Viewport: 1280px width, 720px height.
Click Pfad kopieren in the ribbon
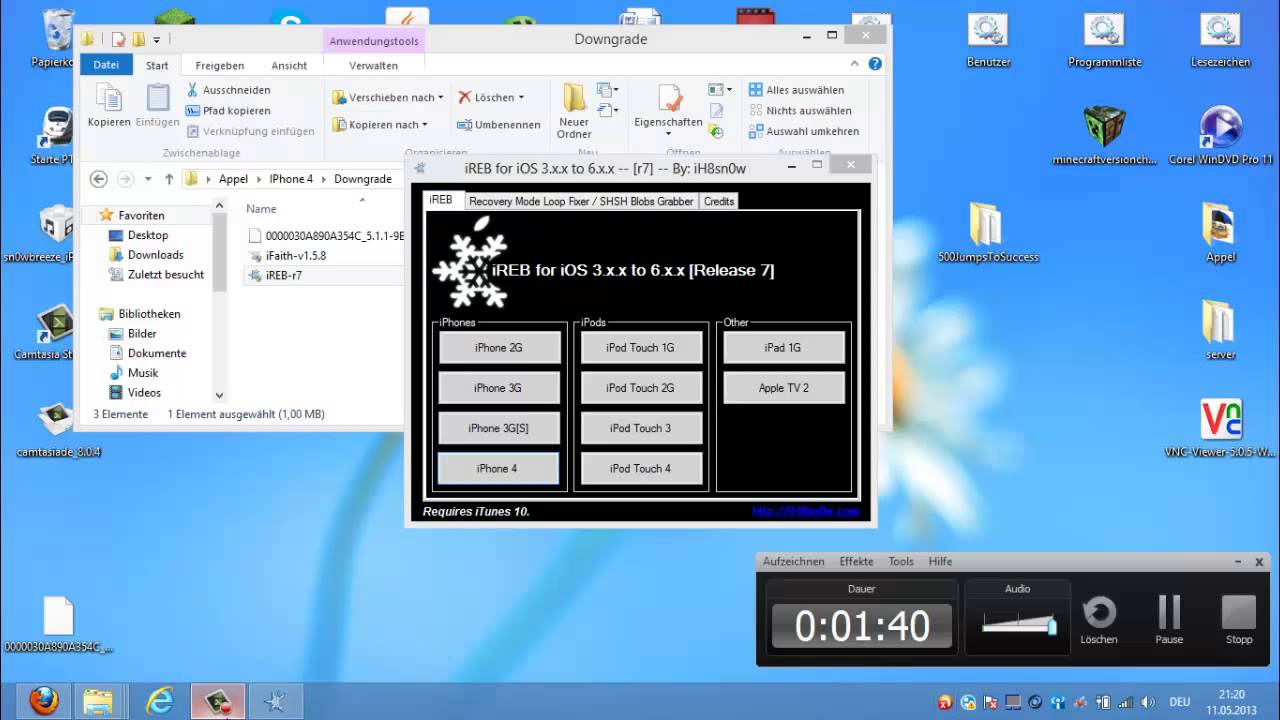tap(227, 111)
